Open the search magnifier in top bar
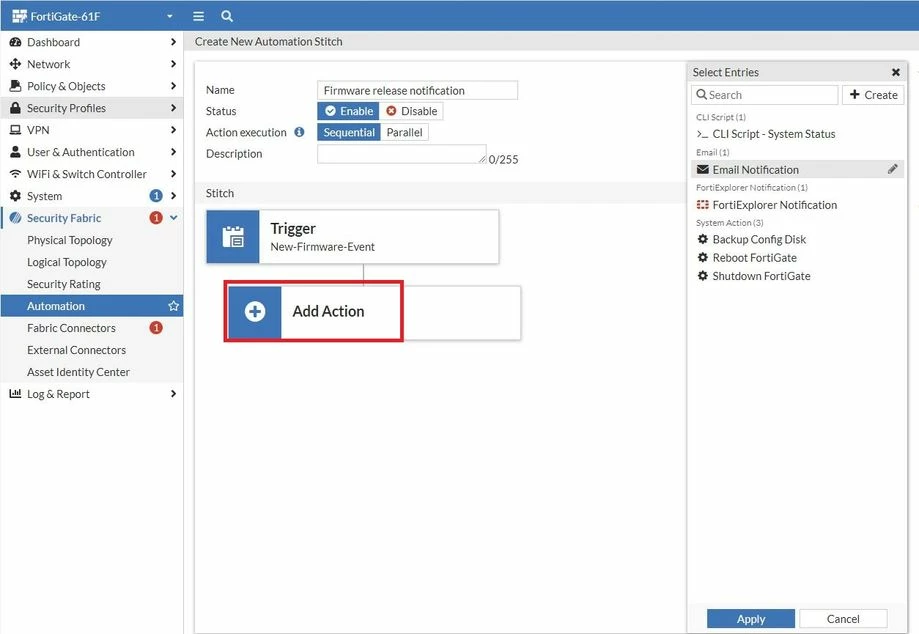This screenshot has width=919, height=634. (227, 16)
